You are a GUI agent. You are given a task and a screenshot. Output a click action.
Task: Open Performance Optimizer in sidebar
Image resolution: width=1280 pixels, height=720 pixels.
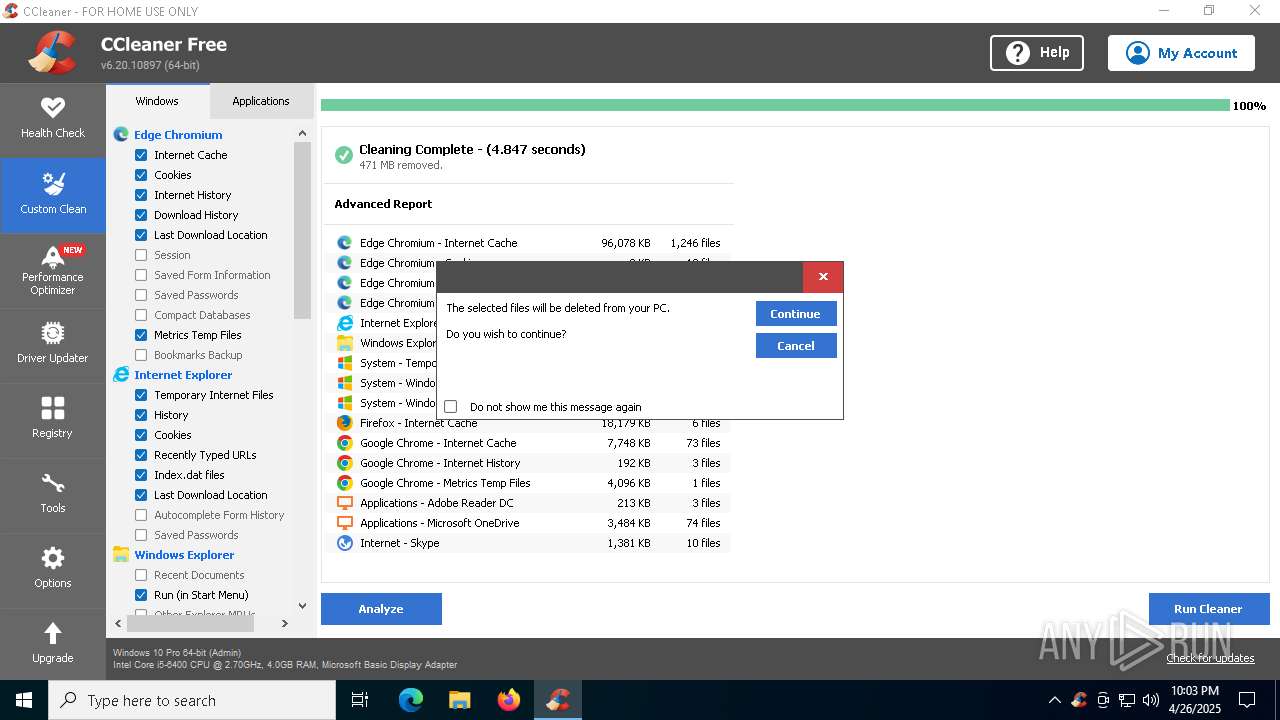pos(53,270)
